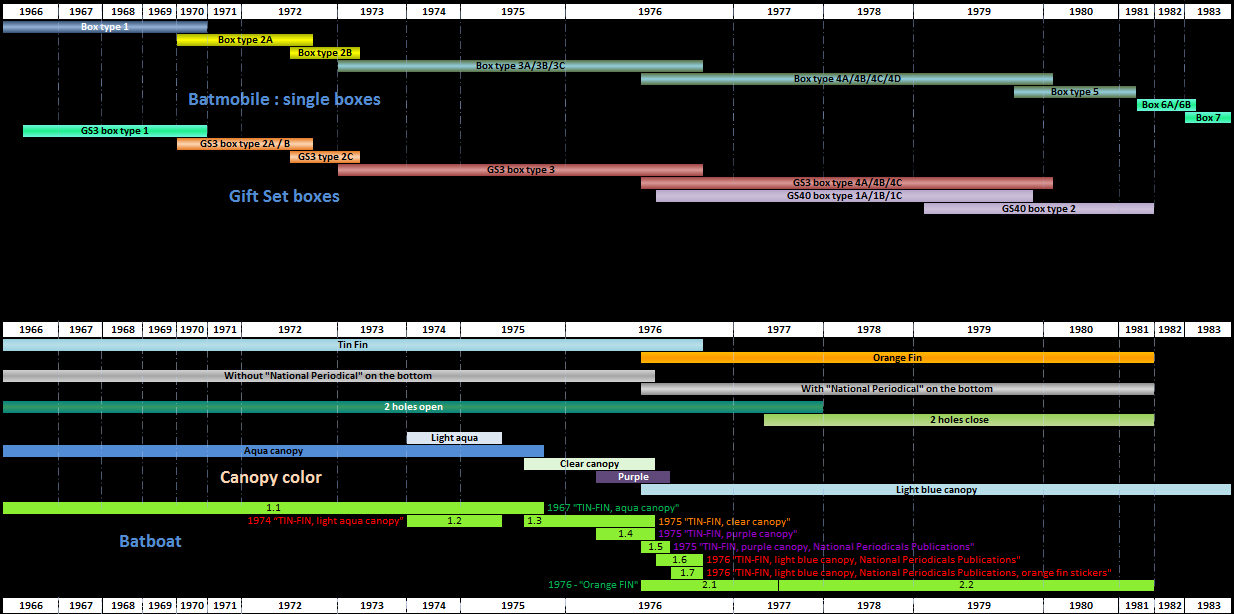Click the "Box type 5" bar
This screenshot has width=1234, height=614.
(x=1075, y=92)
